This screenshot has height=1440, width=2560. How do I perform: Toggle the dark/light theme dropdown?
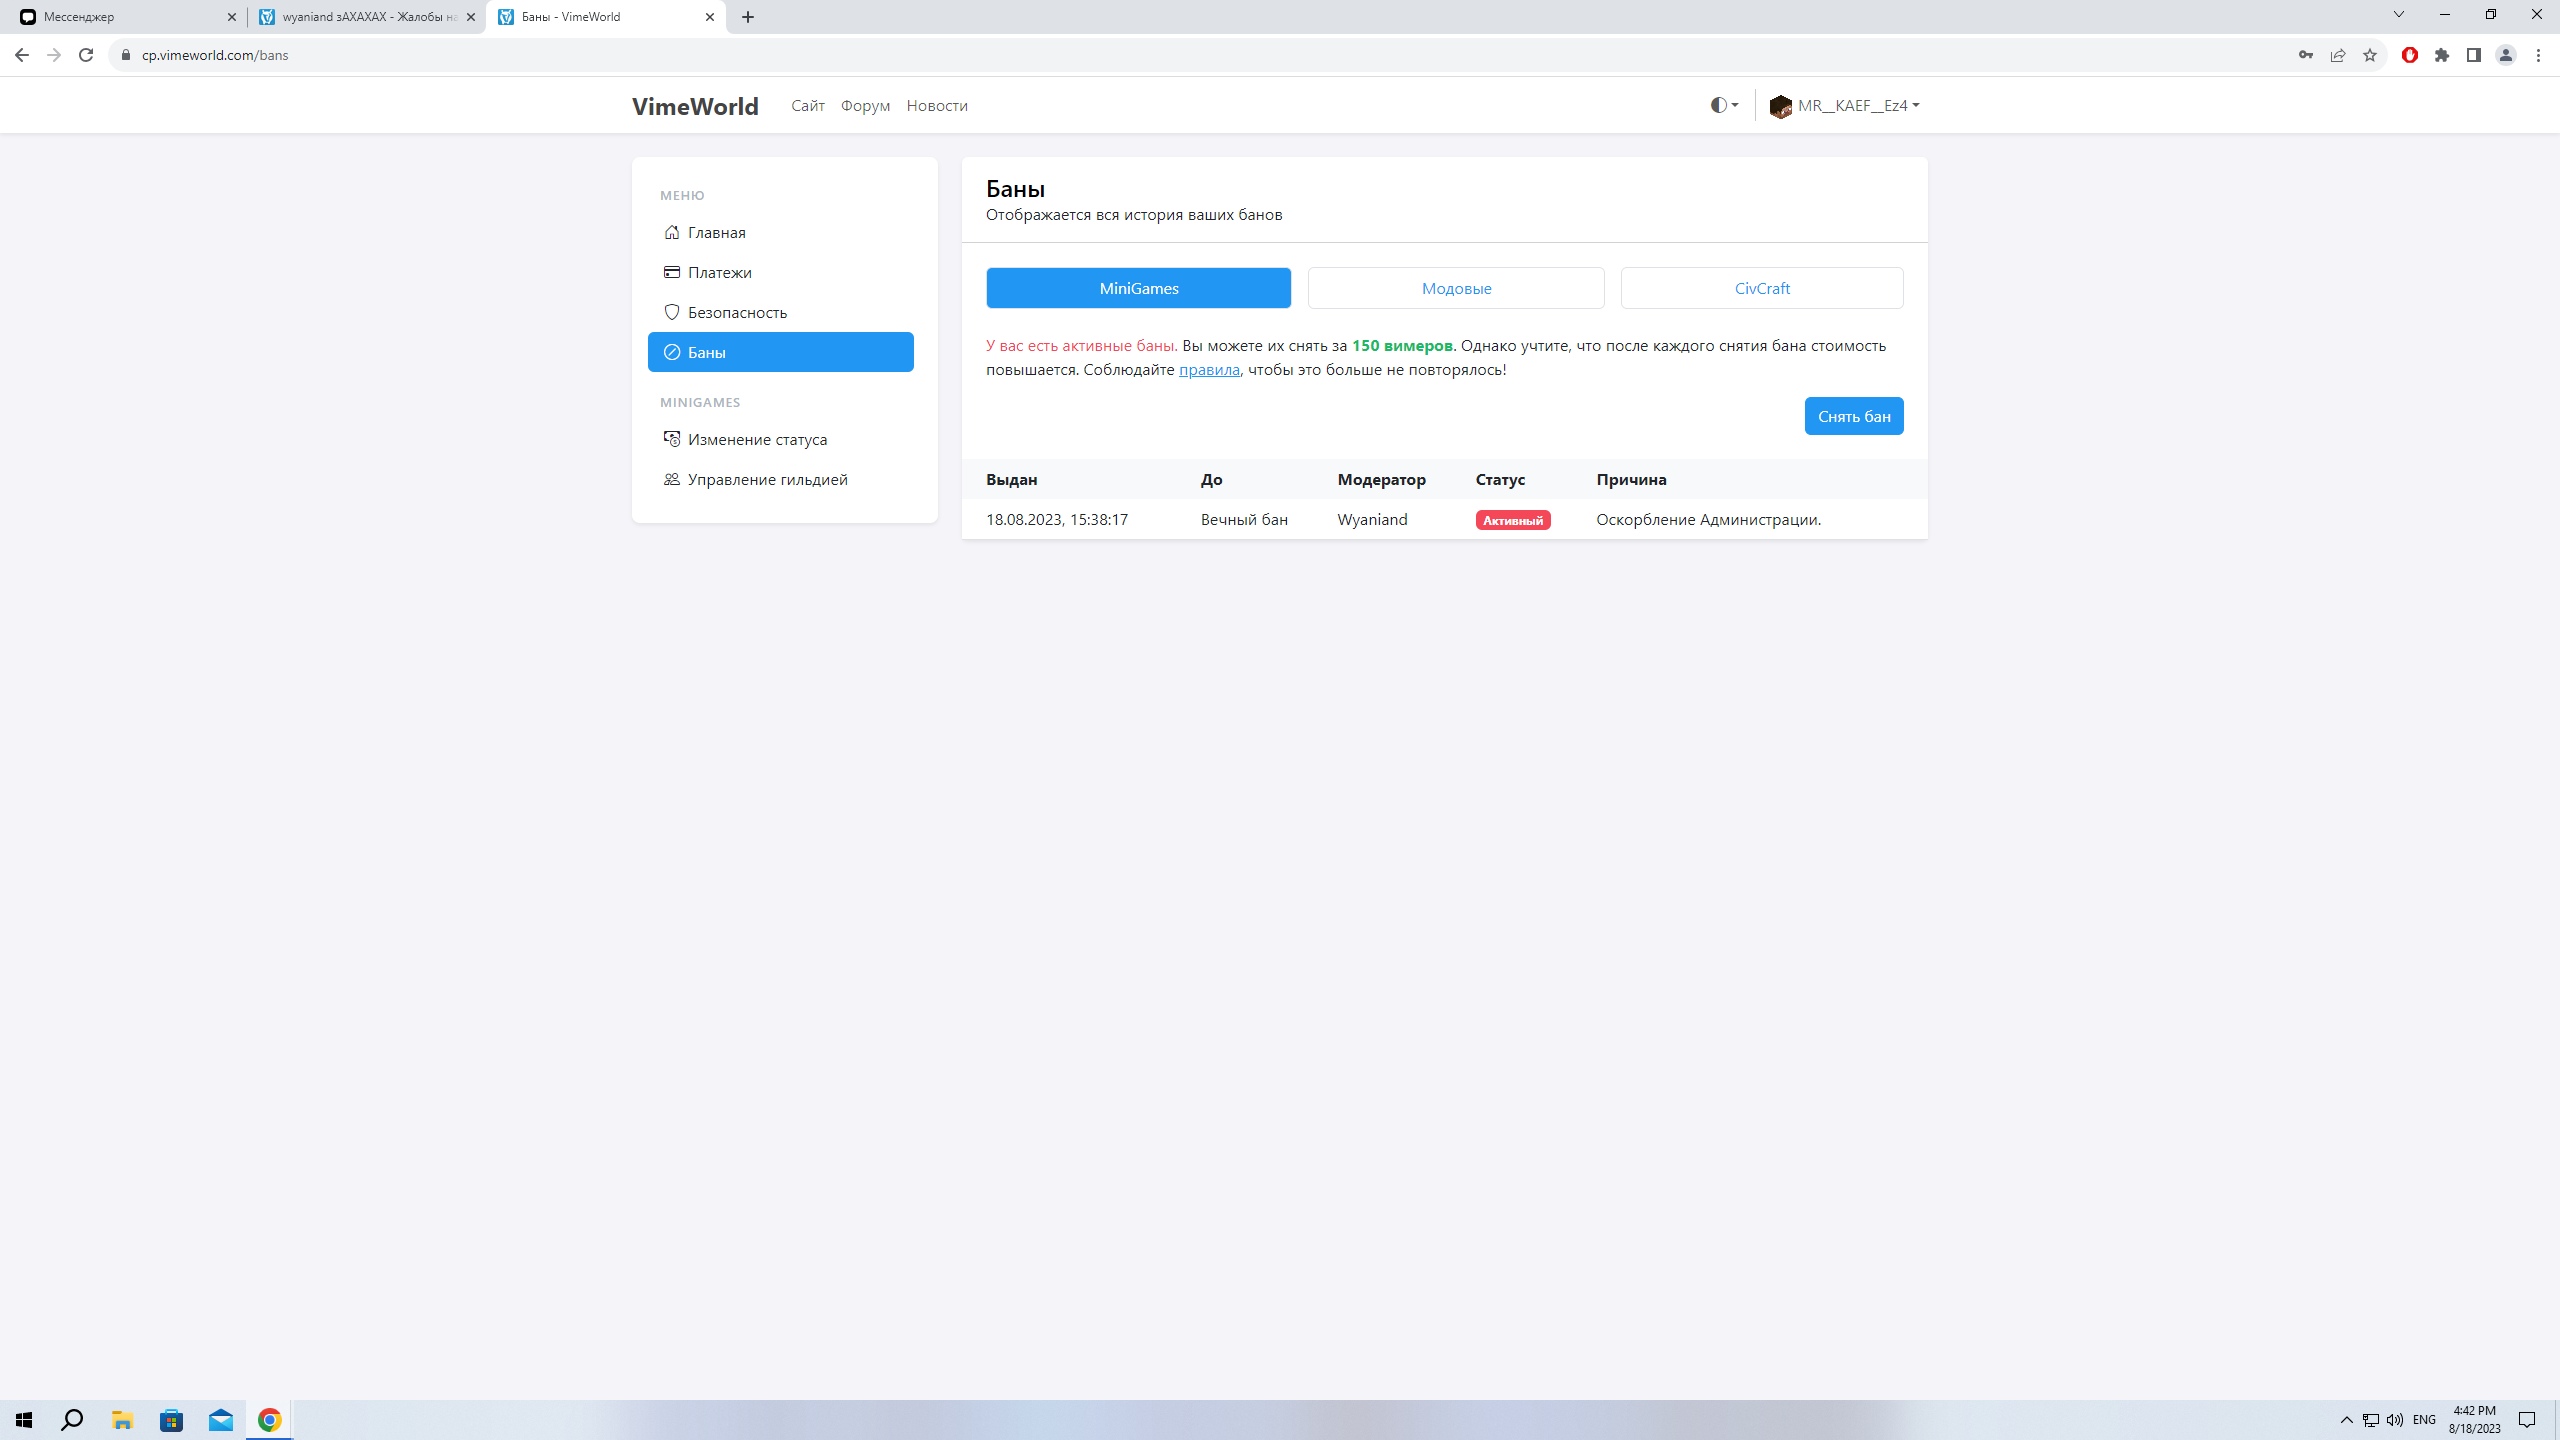(x=1724, y=105)
